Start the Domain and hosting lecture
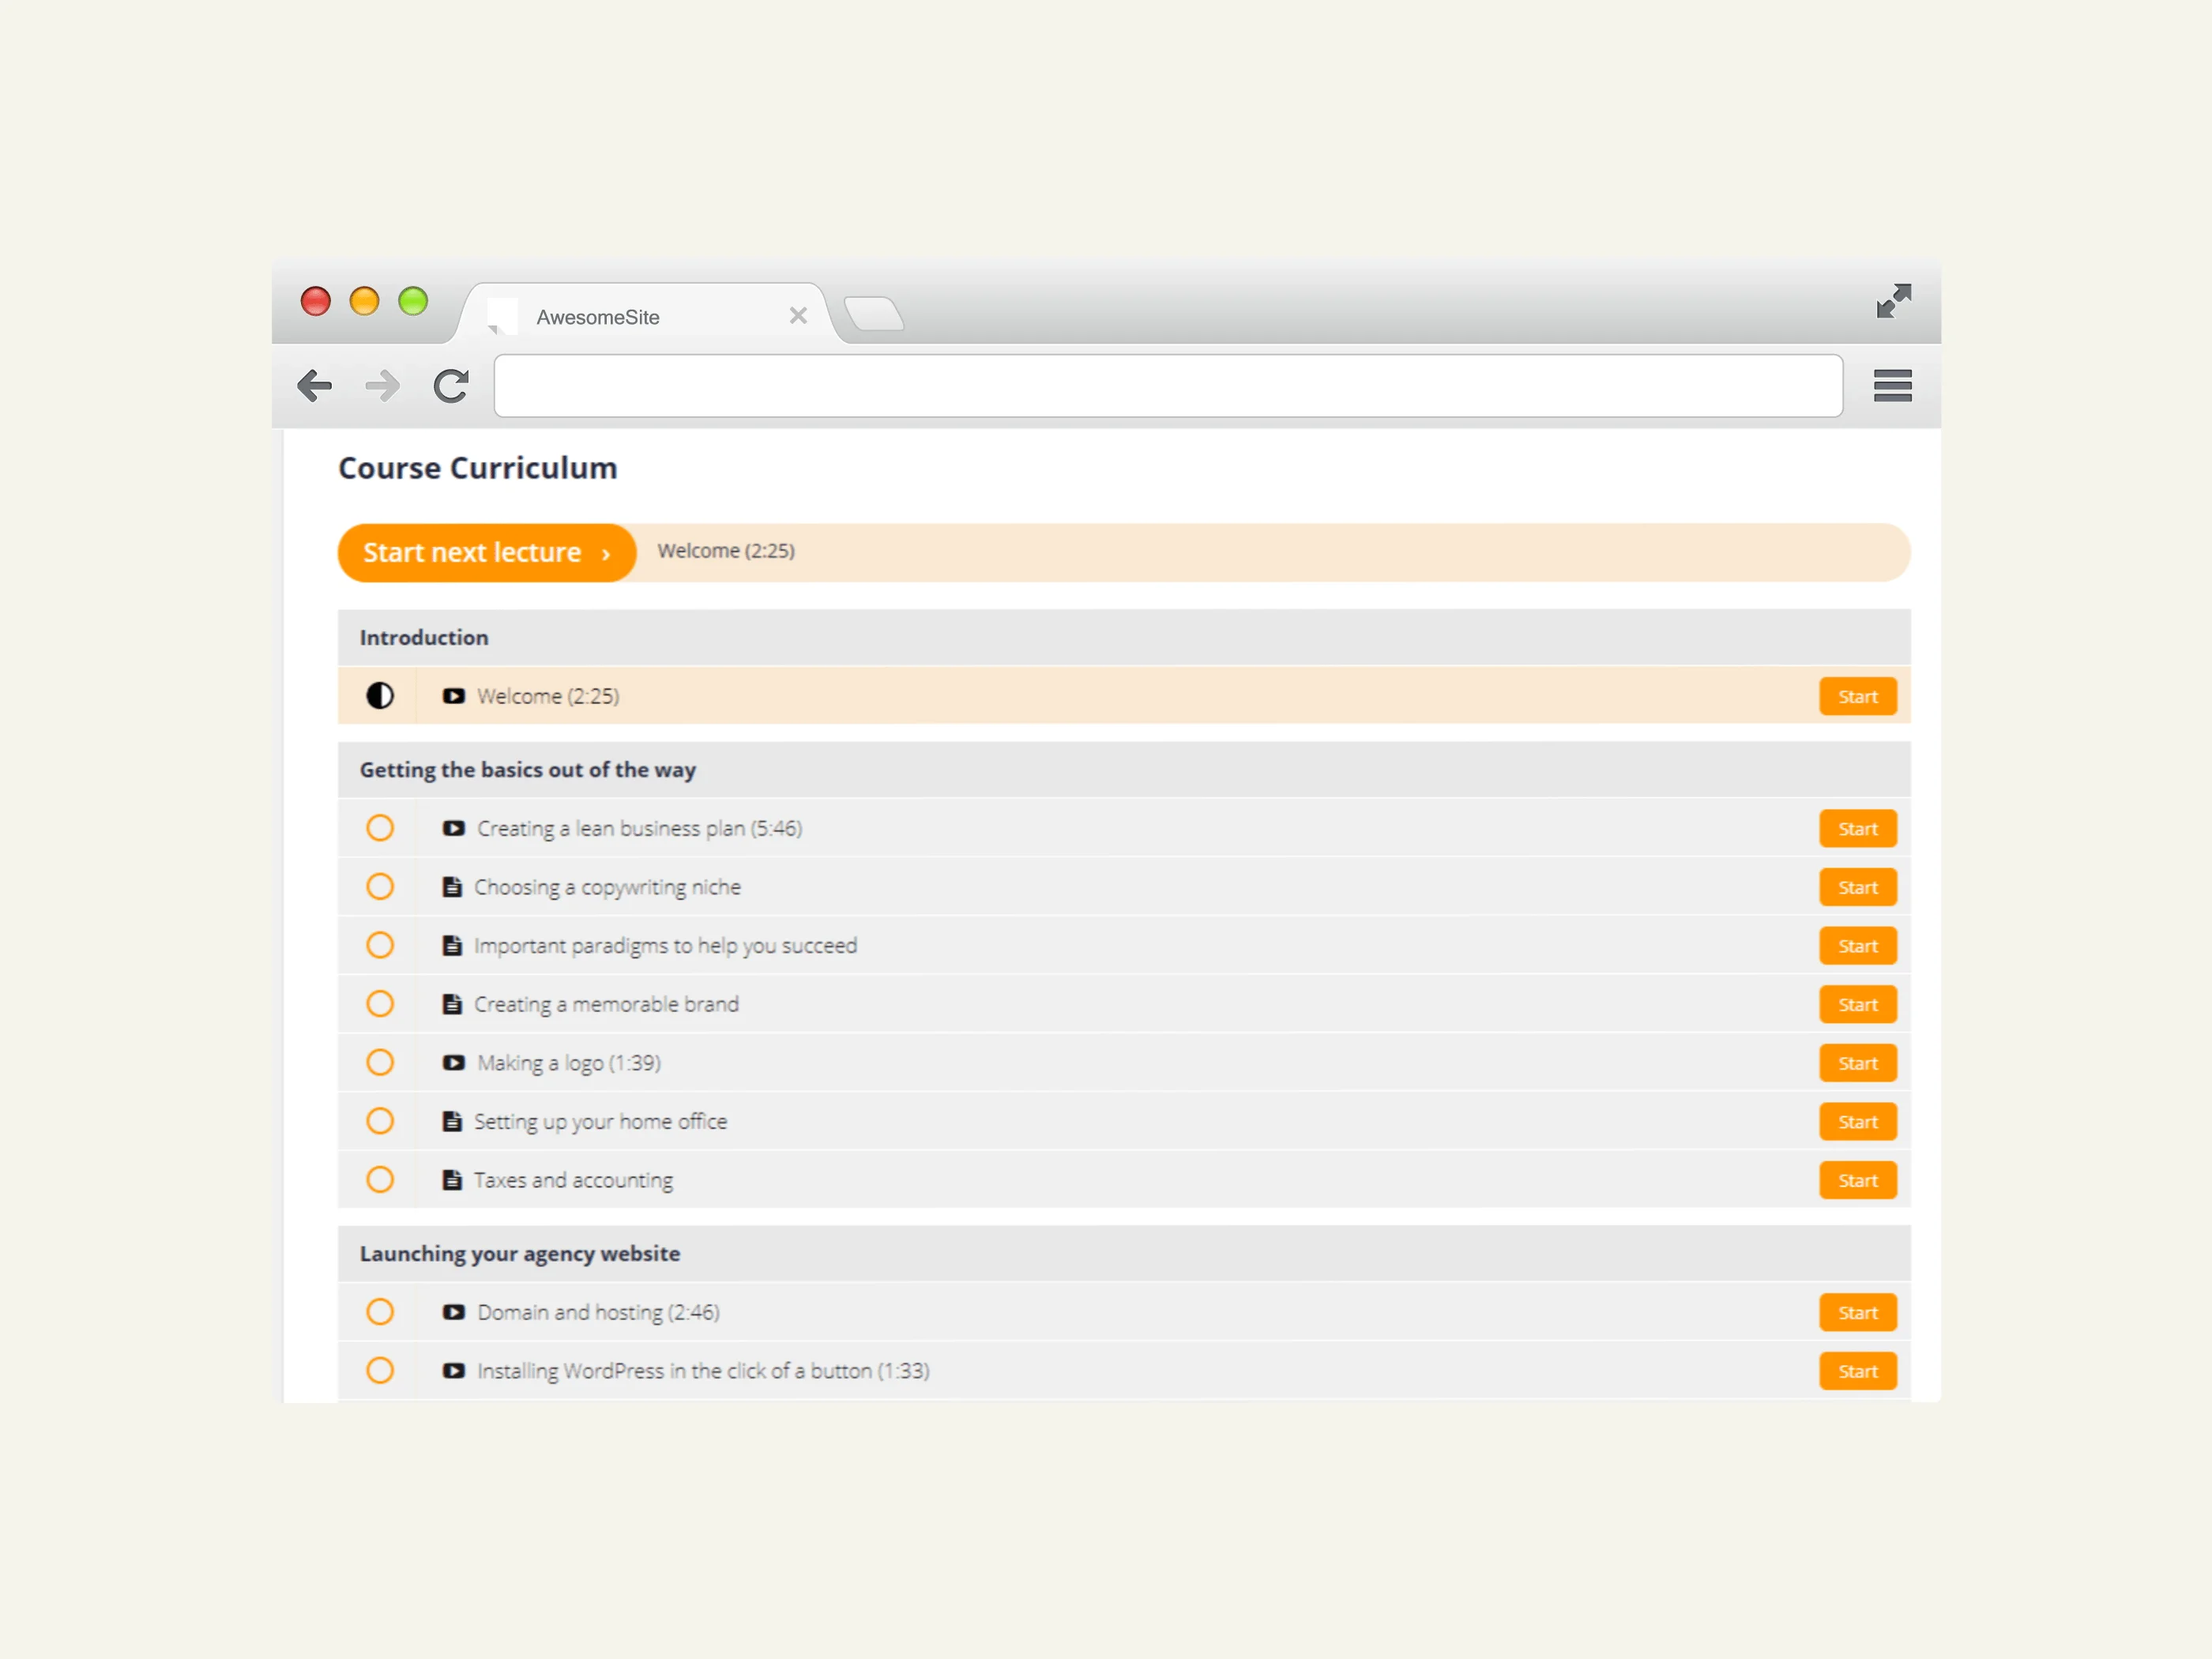Screen dimensions: 2212x1659 (1857, 1312)
